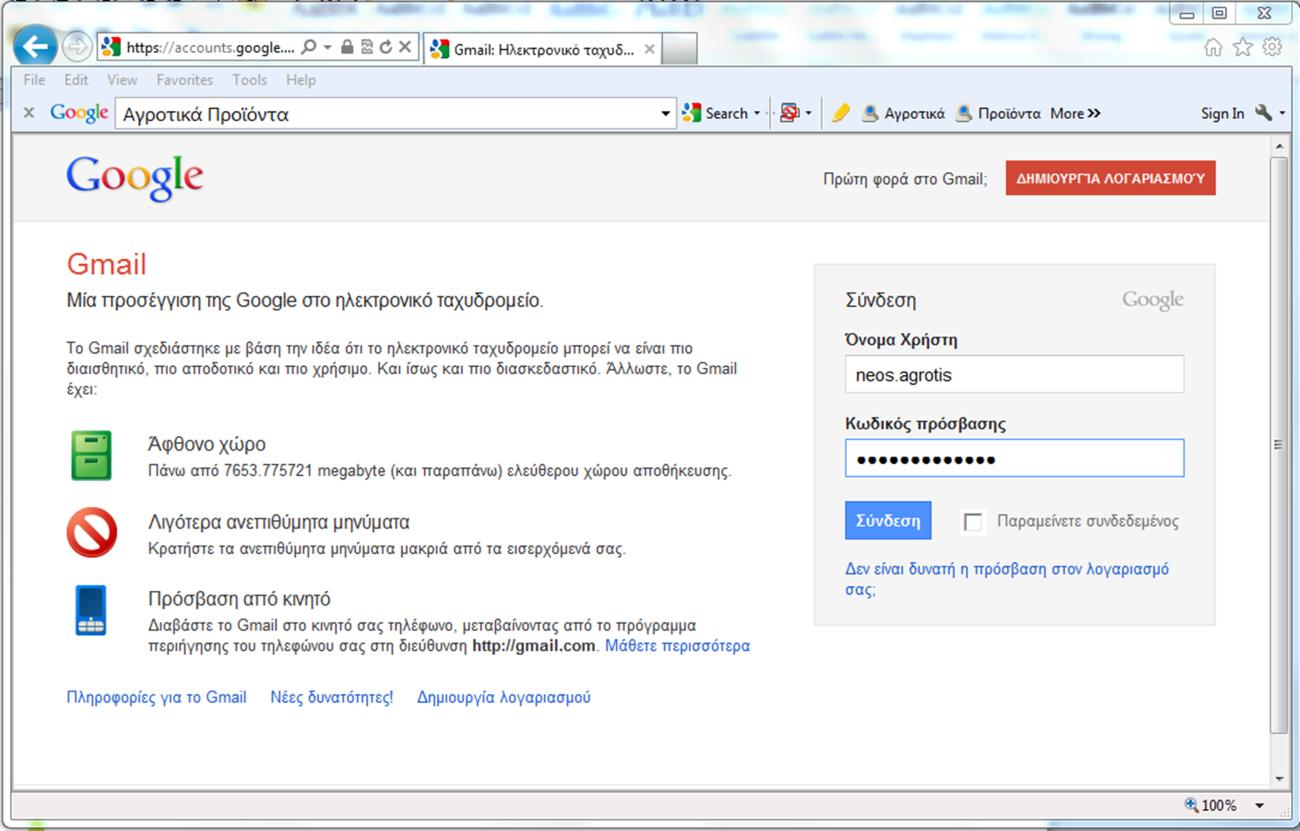Click the Άφθονο χώρο heading
The image size is (1300, 831).
pyautogui.click(x=207, y=444)
